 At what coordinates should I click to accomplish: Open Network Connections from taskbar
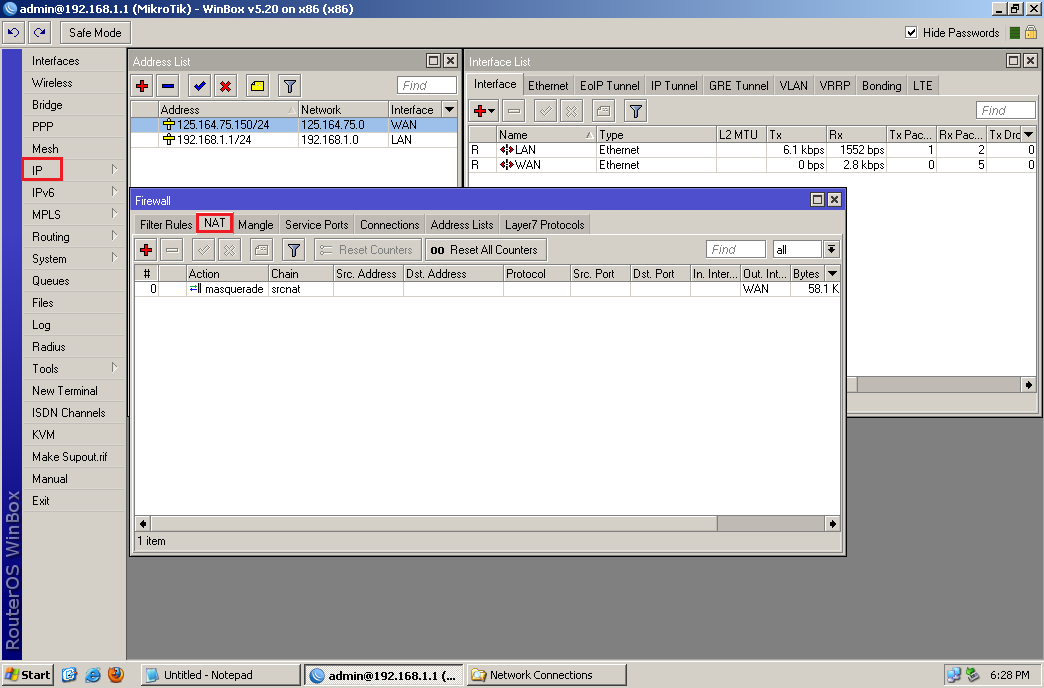click(546, 675)
